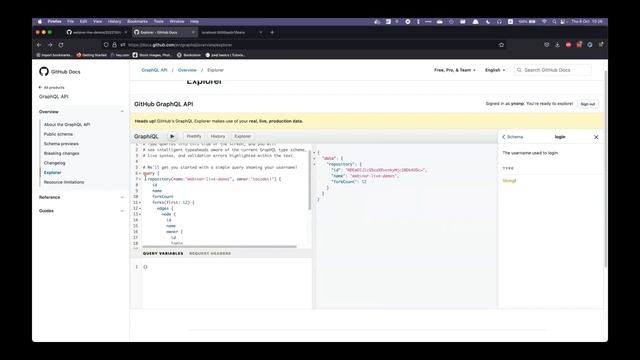
Task: Collapse the data object in results
Action: click(x=314, y=158)
